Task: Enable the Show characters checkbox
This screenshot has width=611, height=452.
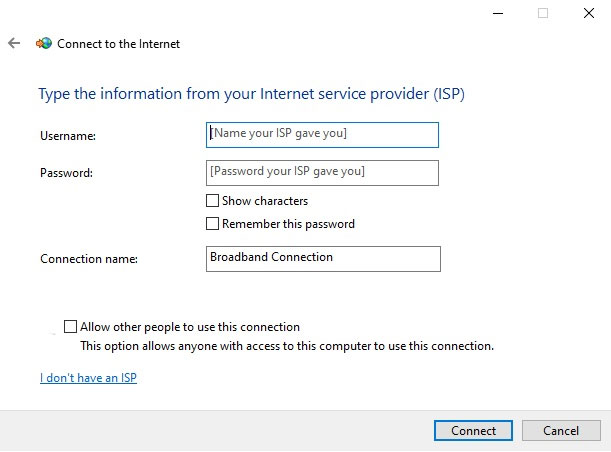Action: [212, 201]
